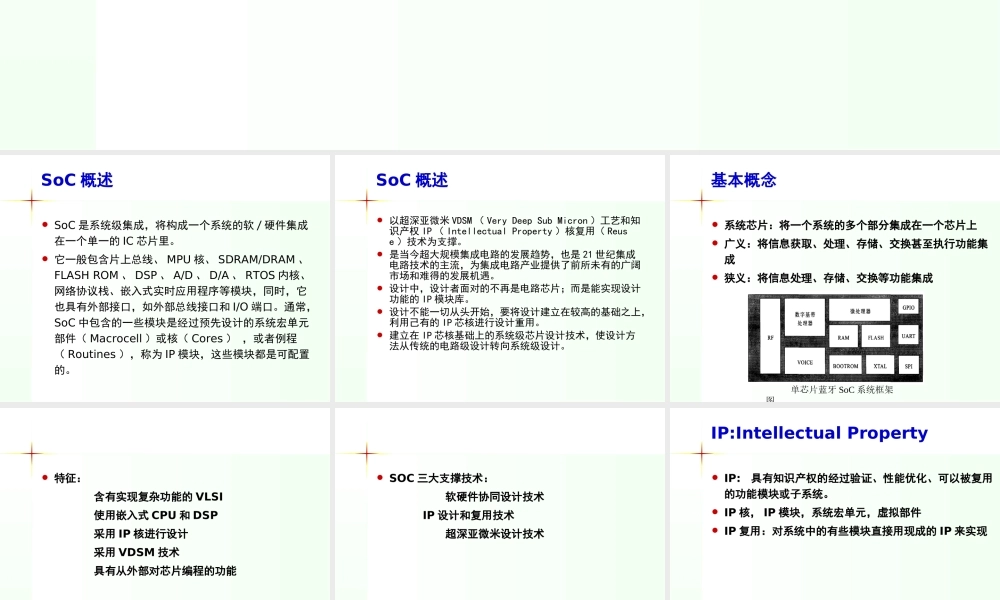Screen dimensions: 1000x600
Task: Click the 数字基带处理器 block in the diagram
Action: 805,319
